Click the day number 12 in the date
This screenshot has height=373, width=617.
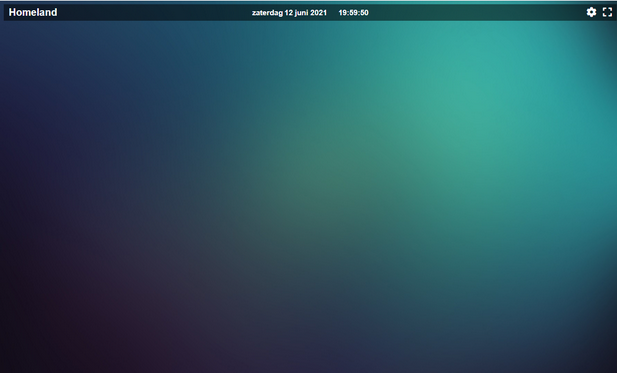coord(288,13)
